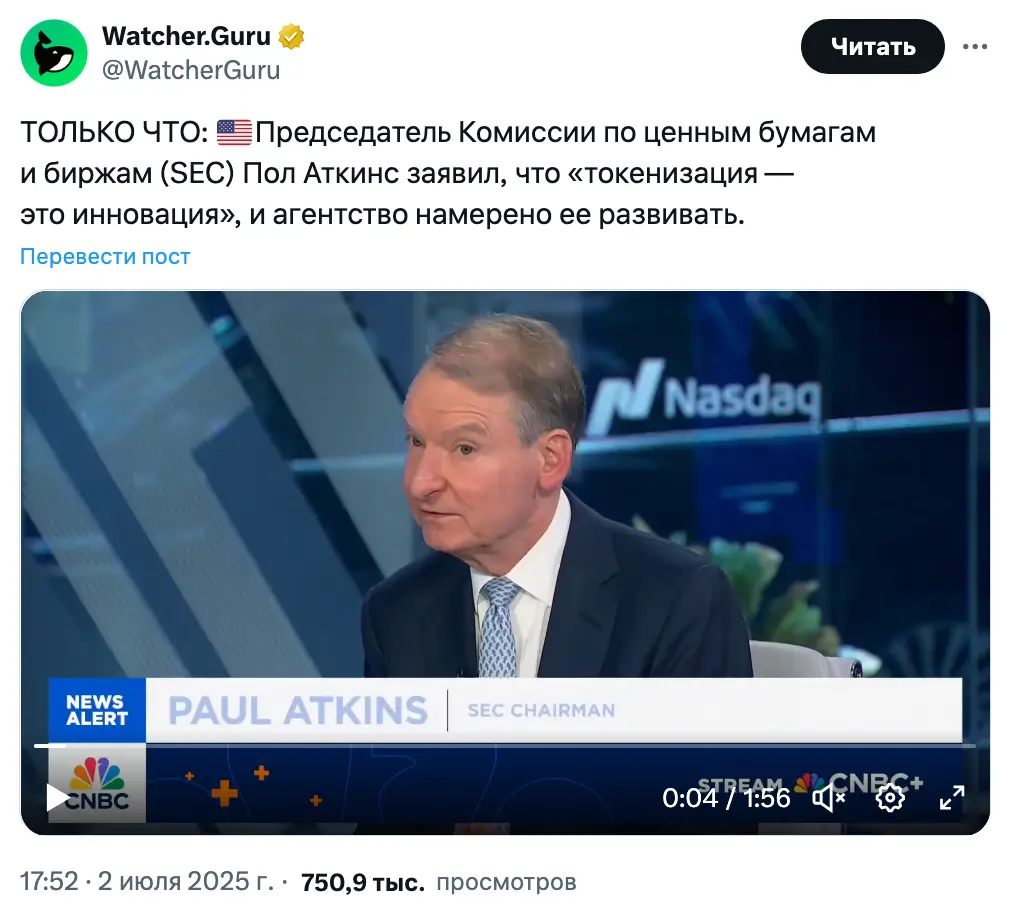This screenshot has height=915, width=1009.
Task: Click the Перевести пост link
Action: click(105, 256)
